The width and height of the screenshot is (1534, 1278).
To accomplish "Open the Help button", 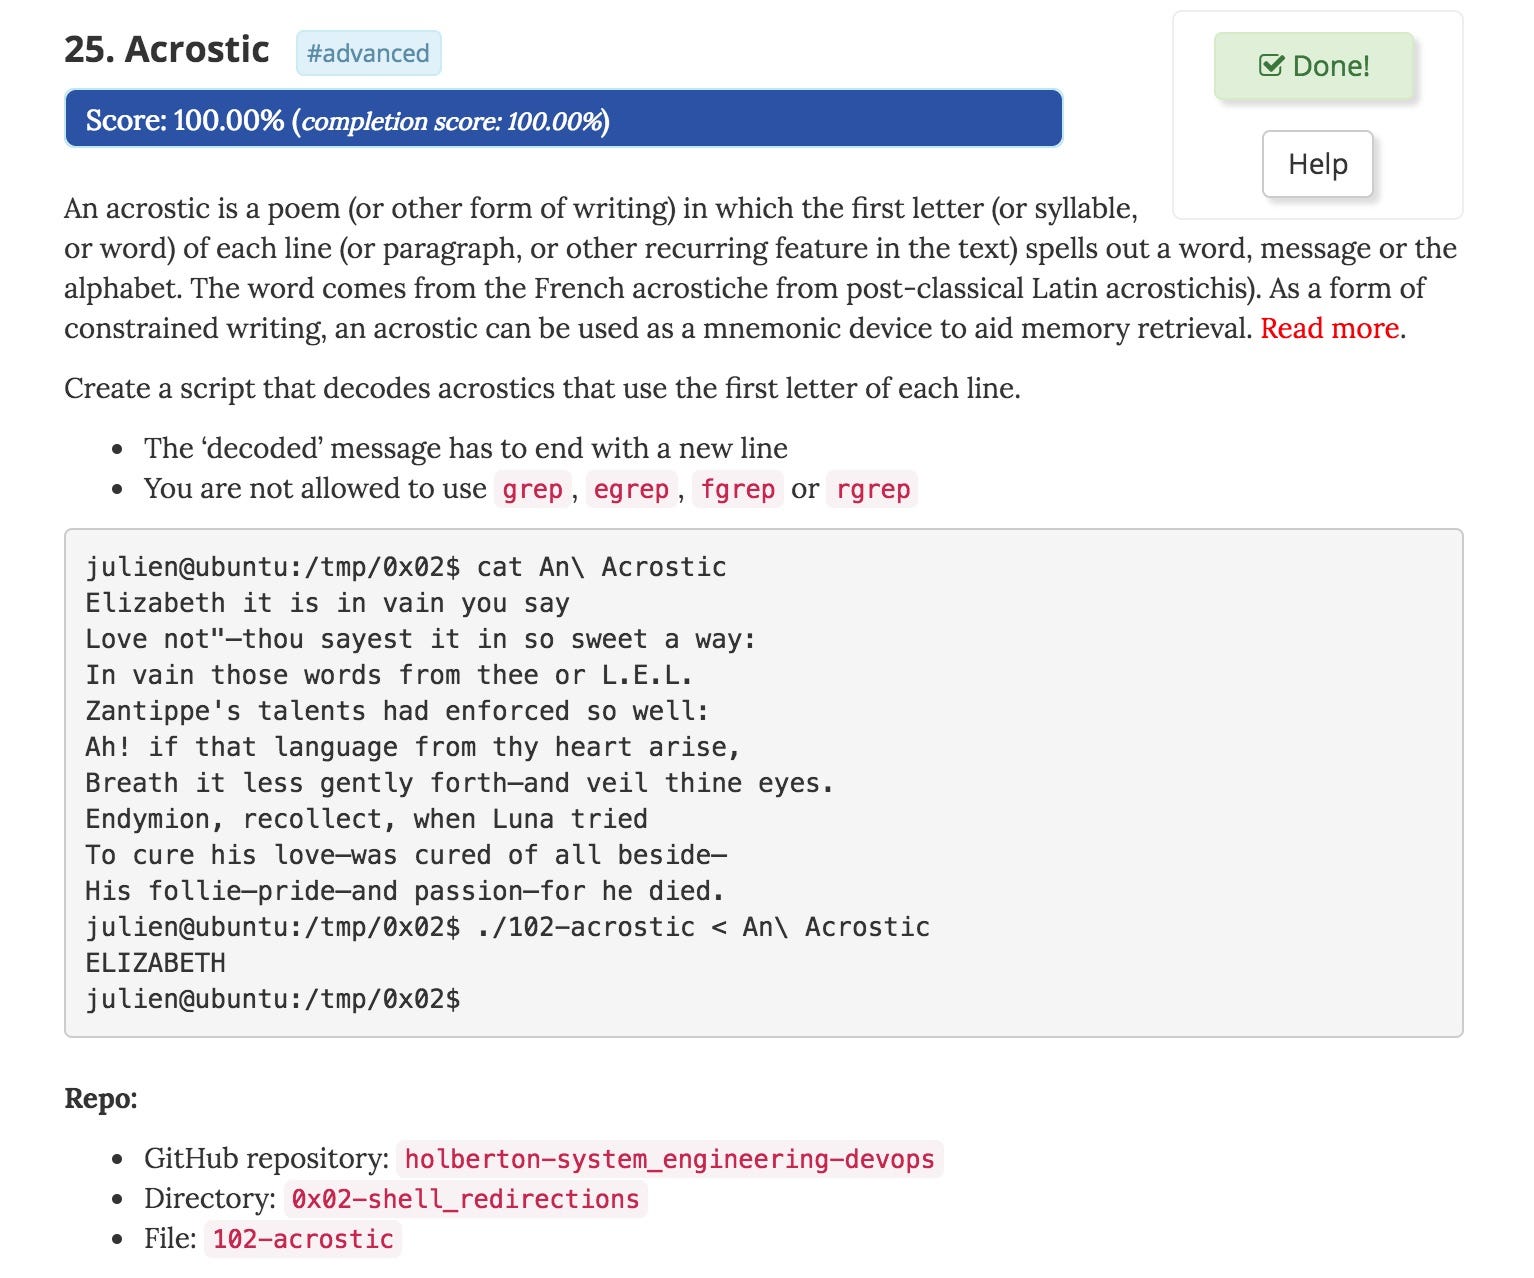I will (x=1317, y=164).
